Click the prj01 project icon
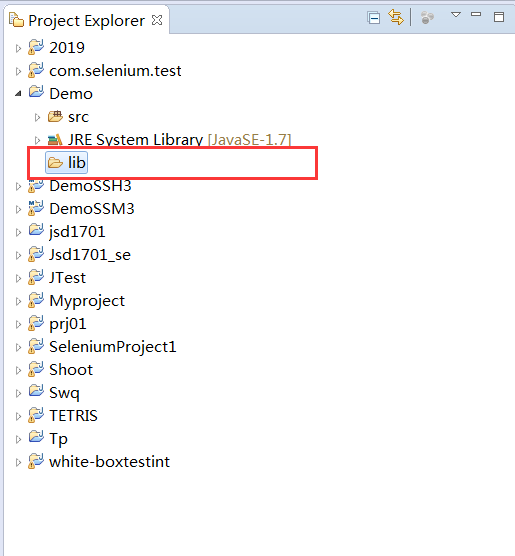Image resolution: width=515 pixels, height=556 pixels. [36, 323]
